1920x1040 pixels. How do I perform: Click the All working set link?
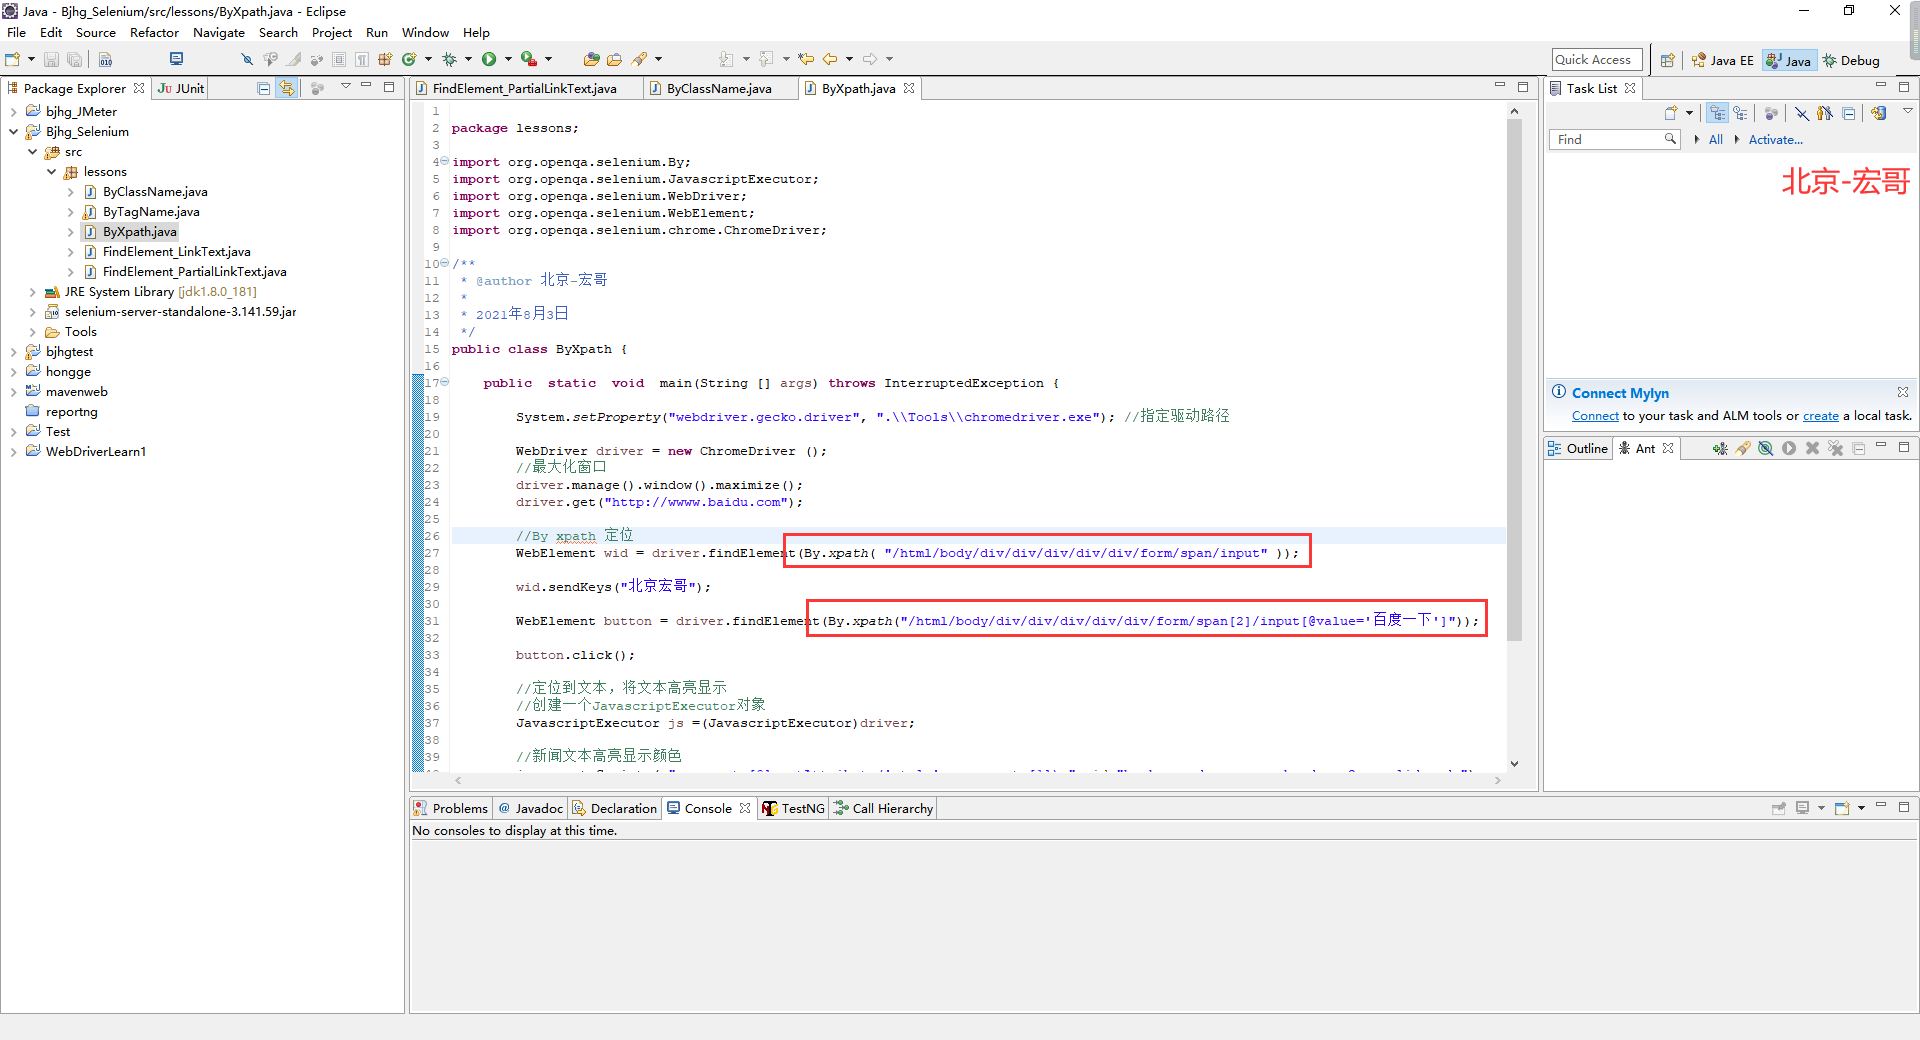(x=1716, y=139)
